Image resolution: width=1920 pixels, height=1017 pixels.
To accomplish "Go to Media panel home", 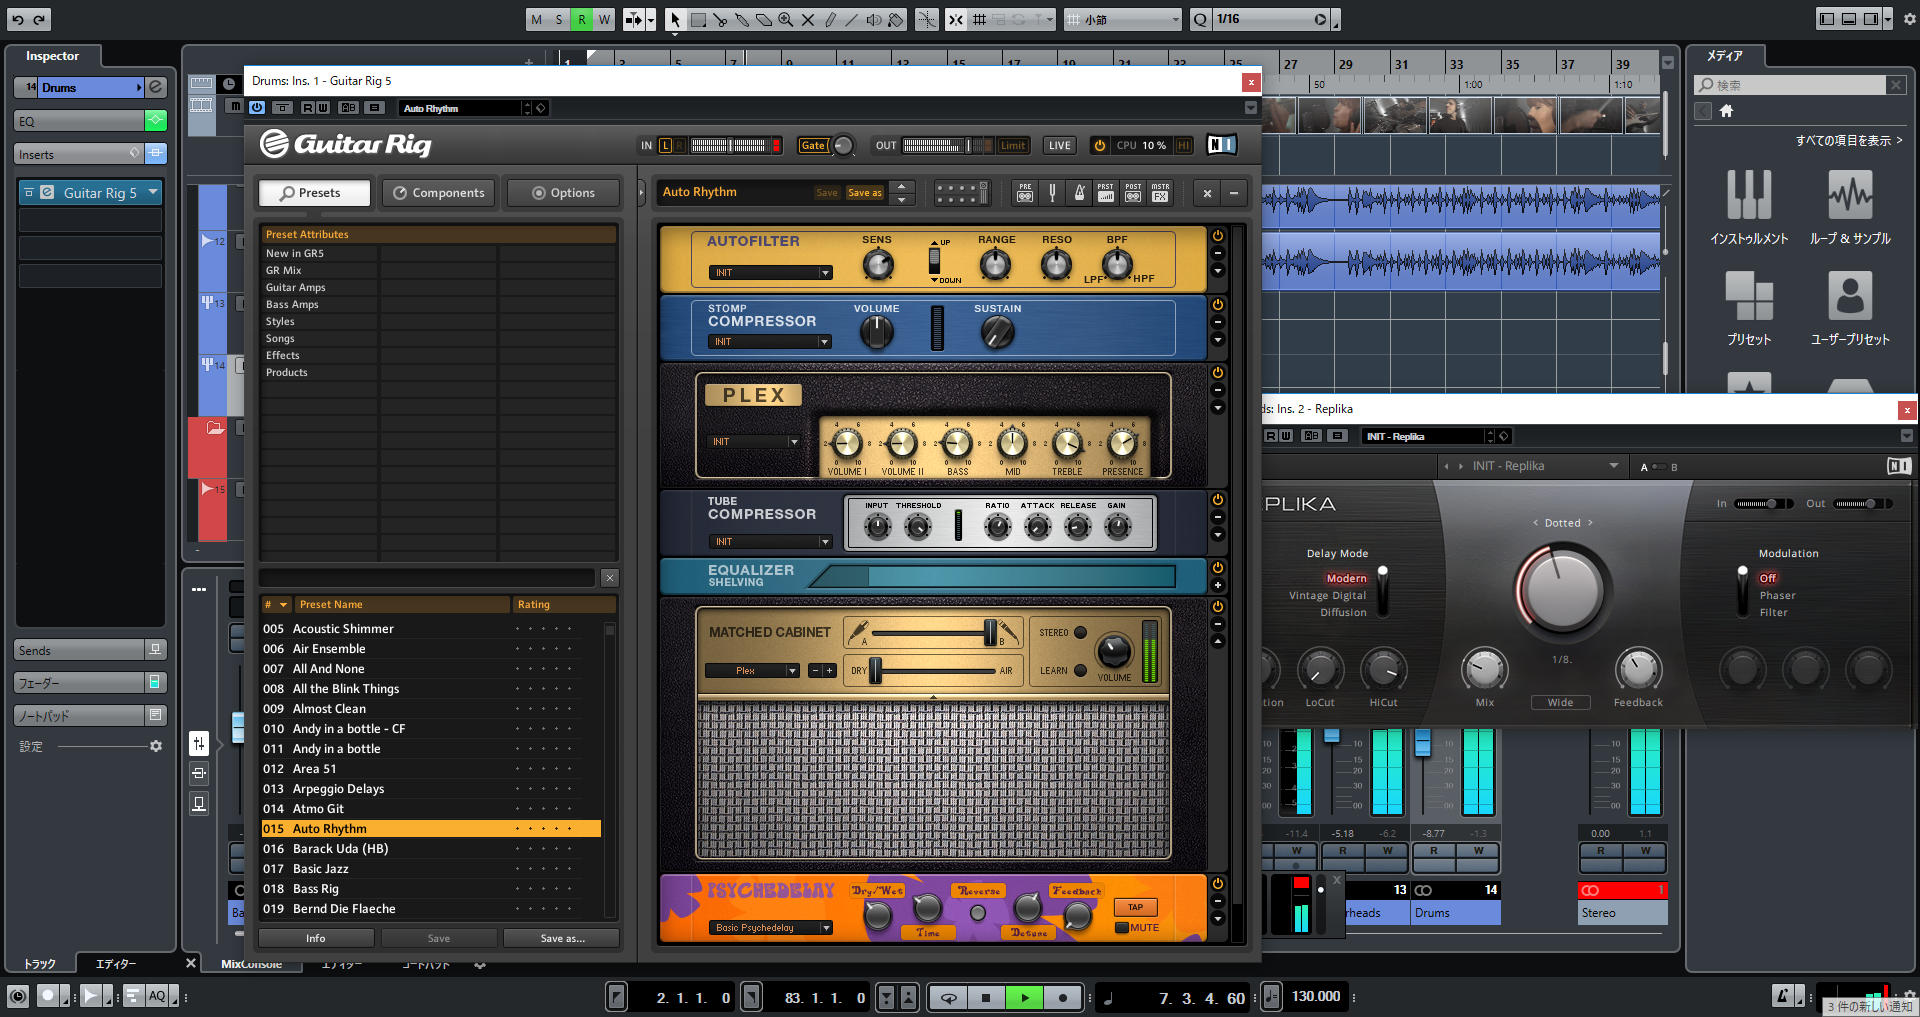I will [x=1726, y=111].
